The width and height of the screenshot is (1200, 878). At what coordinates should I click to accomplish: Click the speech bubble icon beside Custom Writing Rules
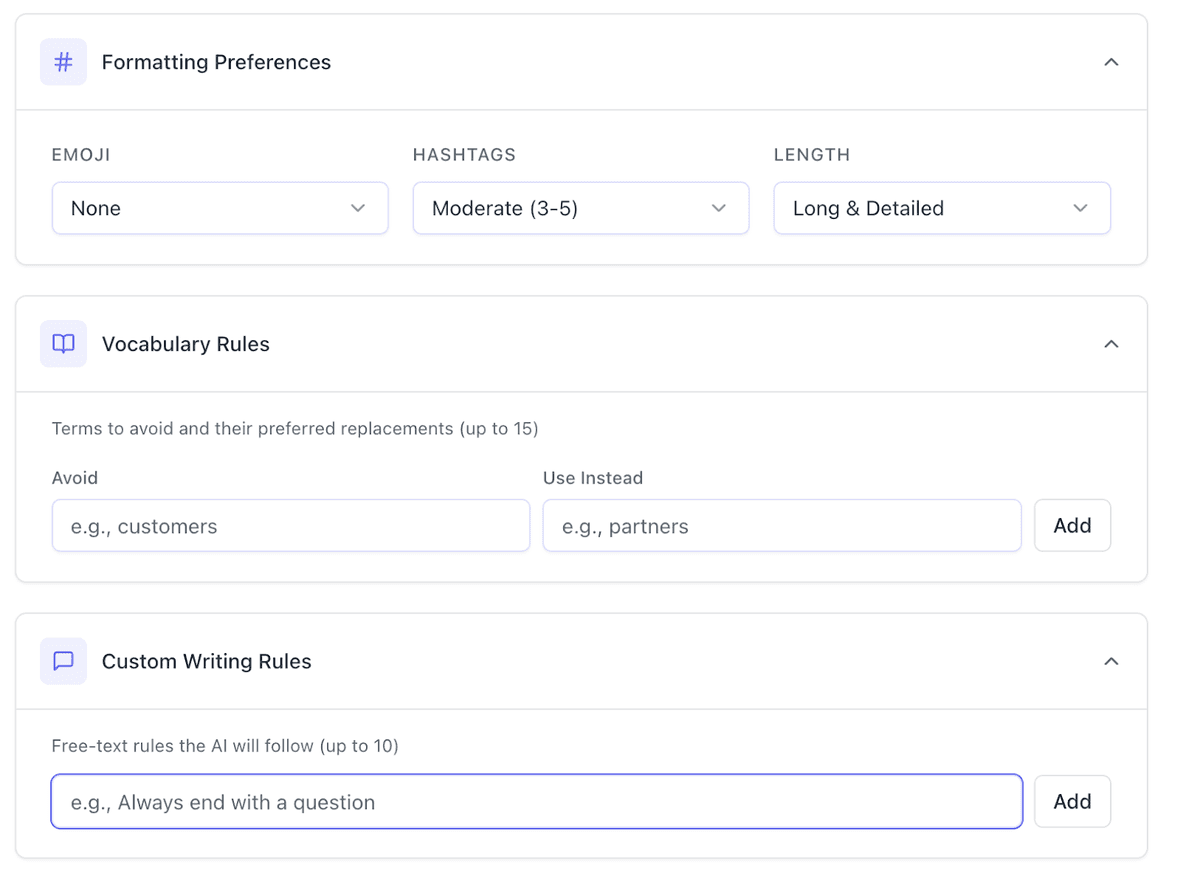[x=63, y=661]
